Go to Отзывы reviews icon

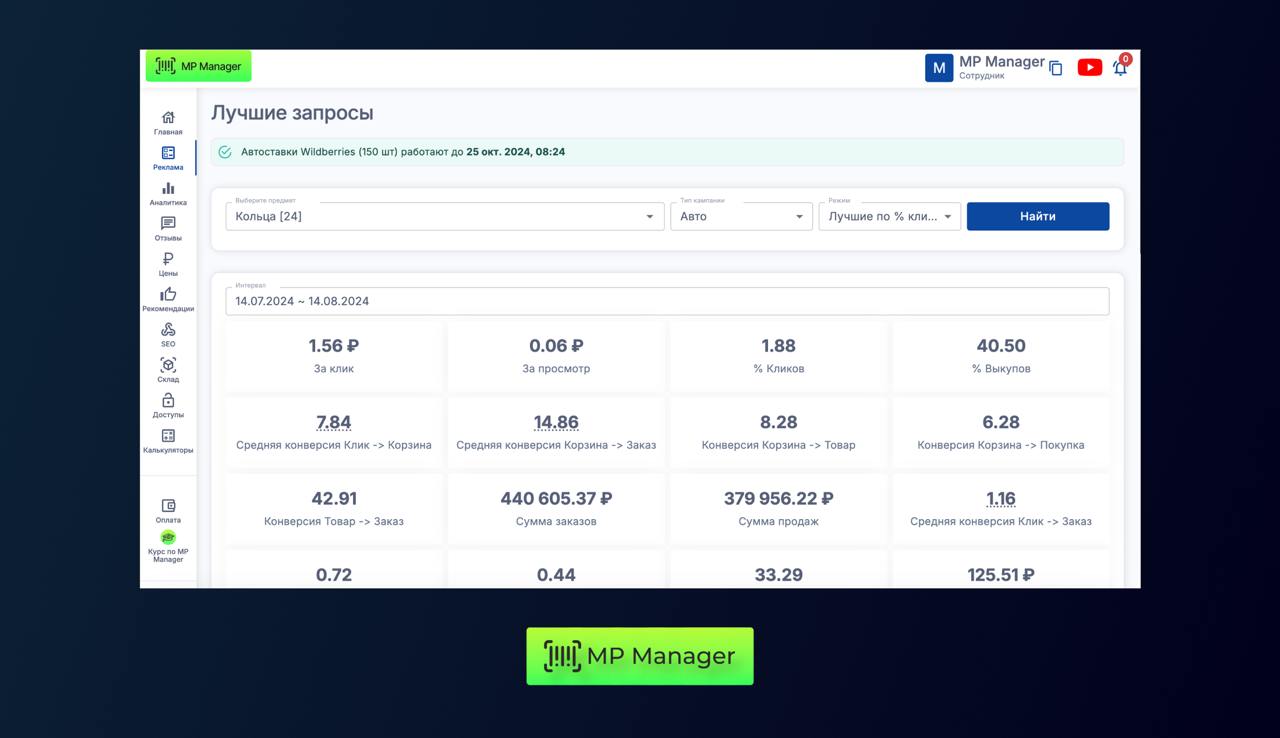[x=168, y=224]
